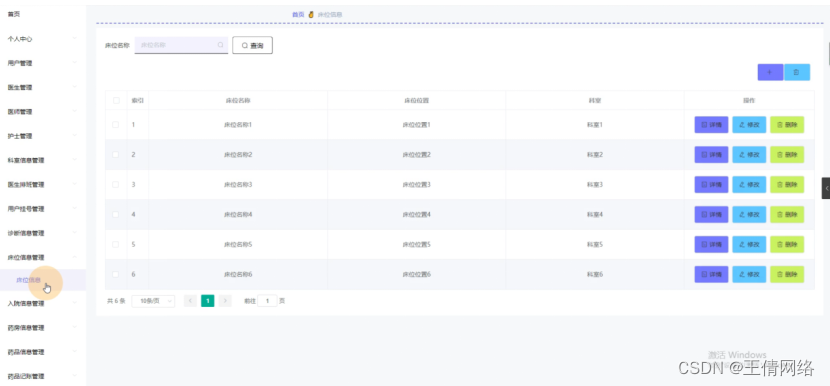The height and width of the screenshot is (386, 830).
Task: Click 修改 edit button for 床位名称6
Action: [749, 274]
